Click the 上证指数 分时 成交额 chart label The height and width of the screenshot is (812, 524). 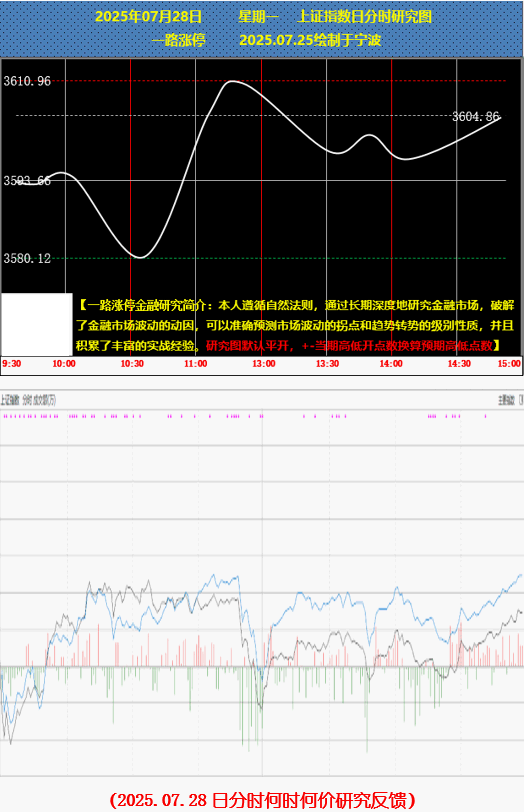pos(28,400)
